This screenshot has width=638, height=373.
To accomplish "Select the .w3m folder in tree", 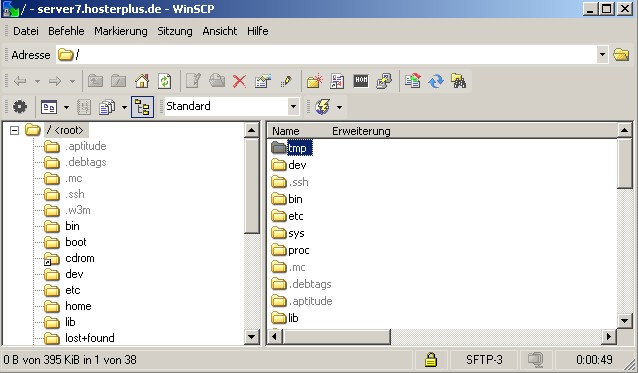I will click(78, 210).
